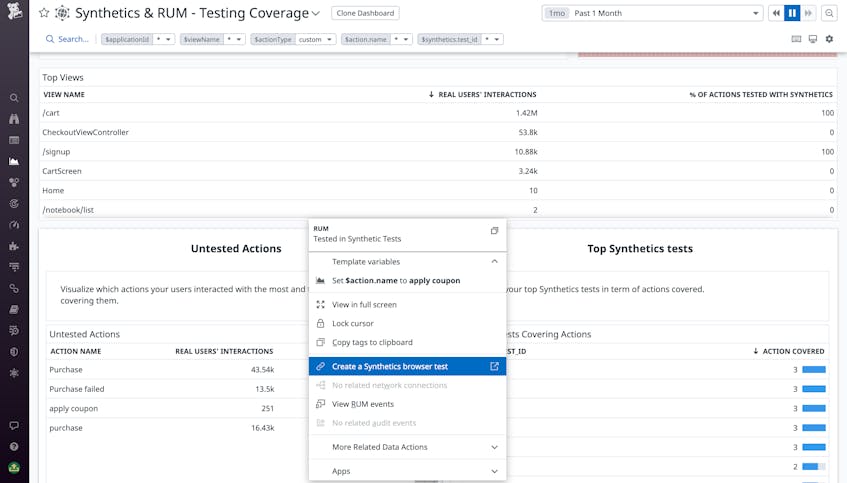Screen dimensions: 847x483
Task: Click the 1mo time range badge
Action: pos(556,13)
